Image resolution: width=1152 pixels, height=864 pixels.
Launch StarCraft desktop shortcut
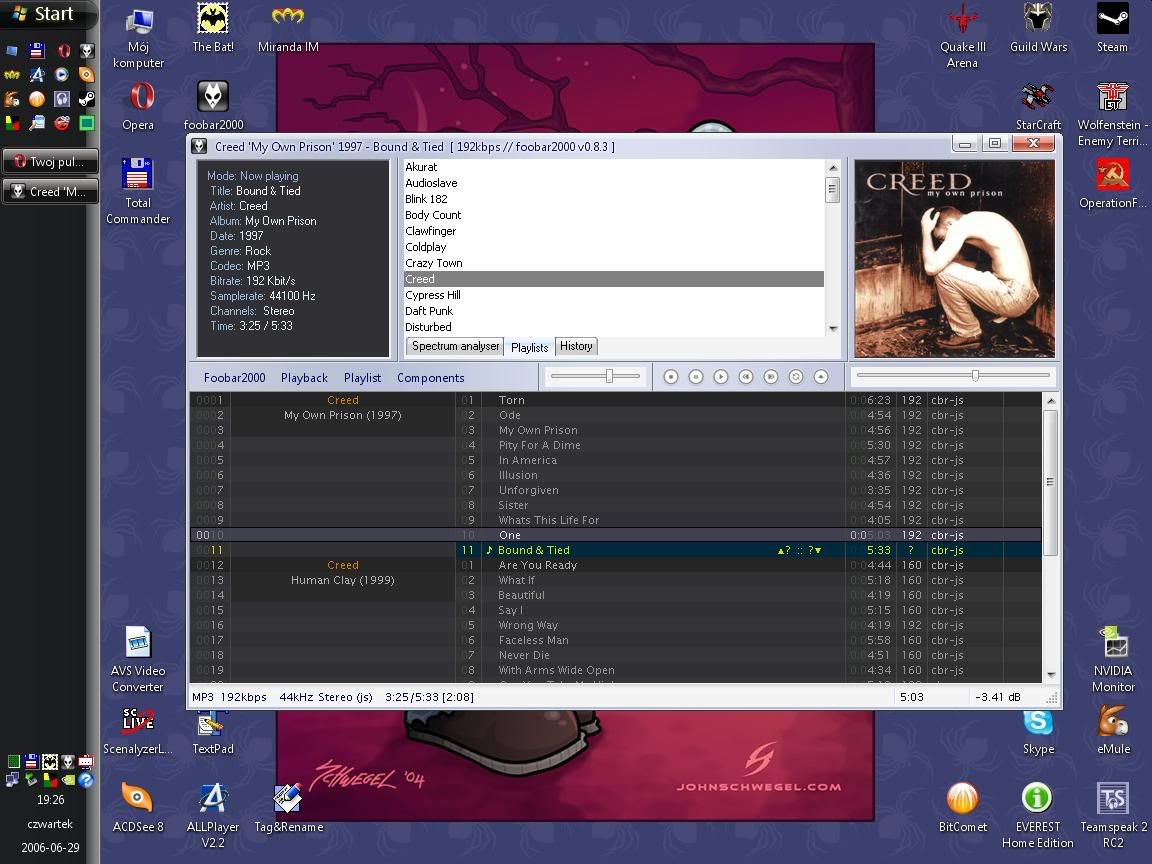[1038, 106]
